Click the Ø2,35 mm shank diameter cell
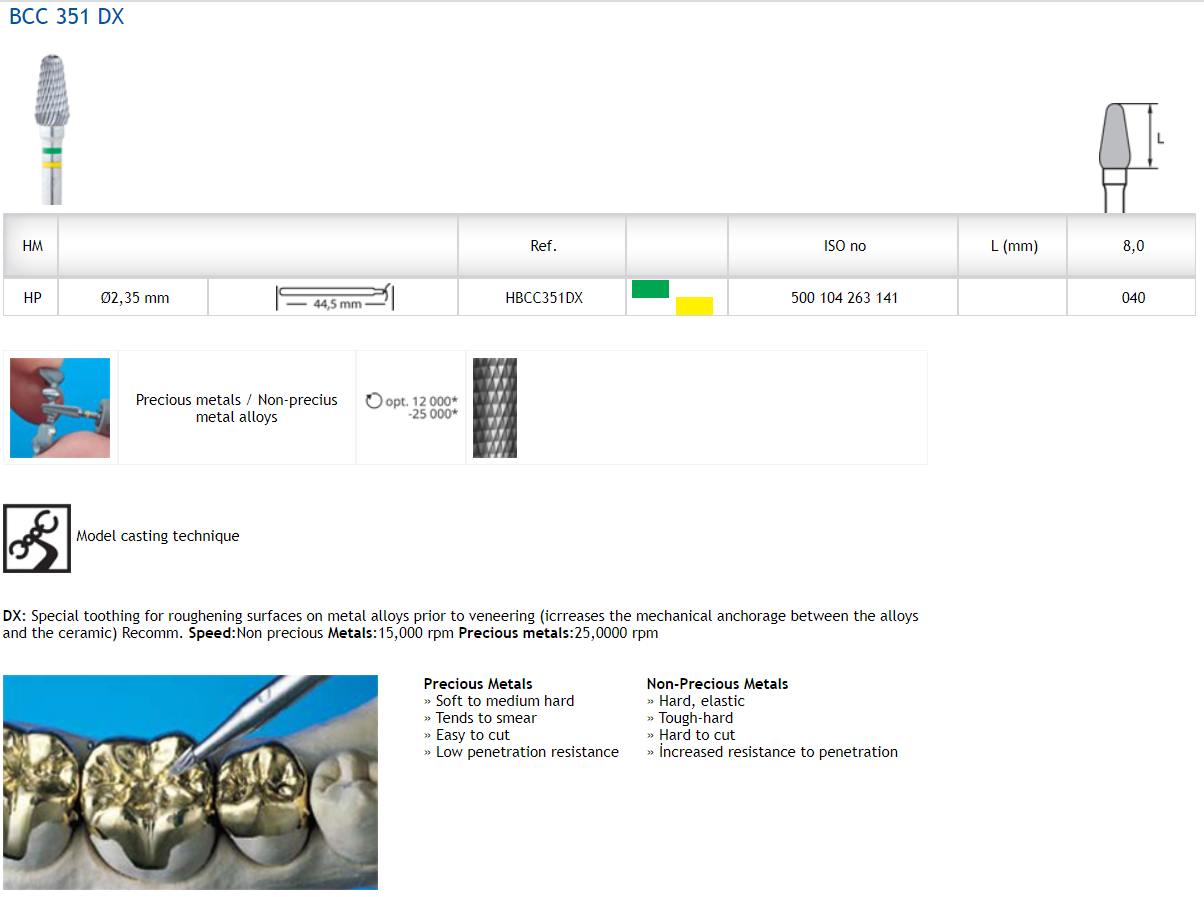 click(135, 298)
